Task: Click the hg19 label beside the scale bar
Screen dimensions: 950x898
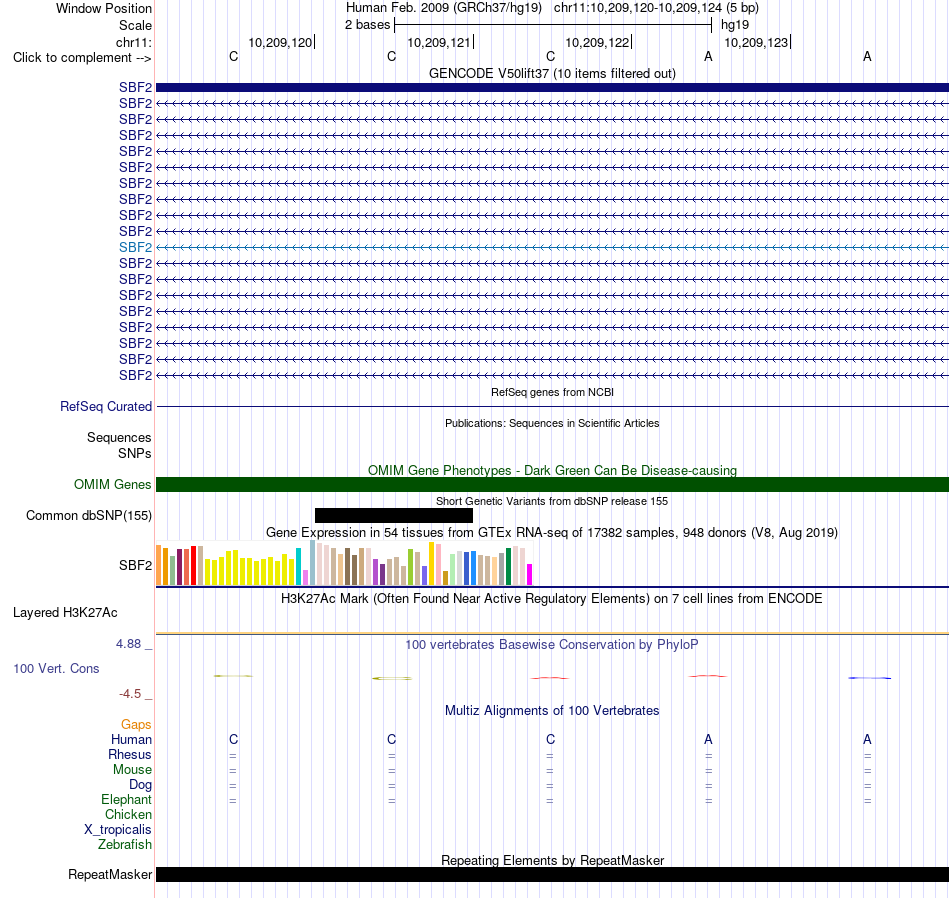Action: point(734,25)
